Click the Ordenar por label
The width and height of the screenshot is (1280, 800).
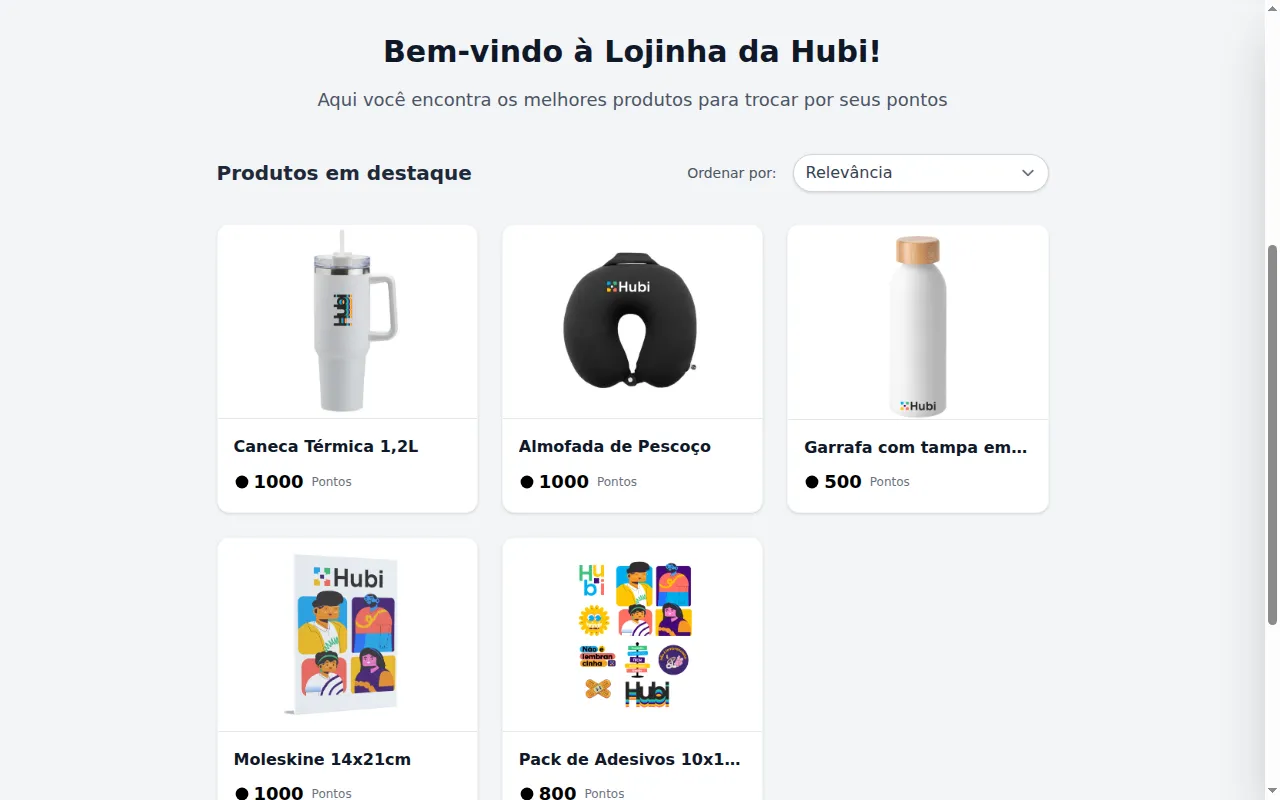tap(731, 173)
